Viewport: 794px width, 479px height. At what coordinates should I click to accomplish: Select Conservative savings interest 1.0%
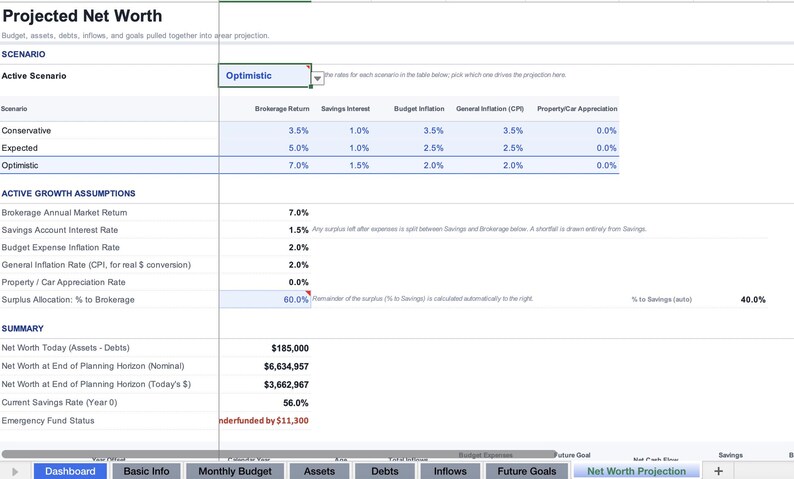pos(359,131)
